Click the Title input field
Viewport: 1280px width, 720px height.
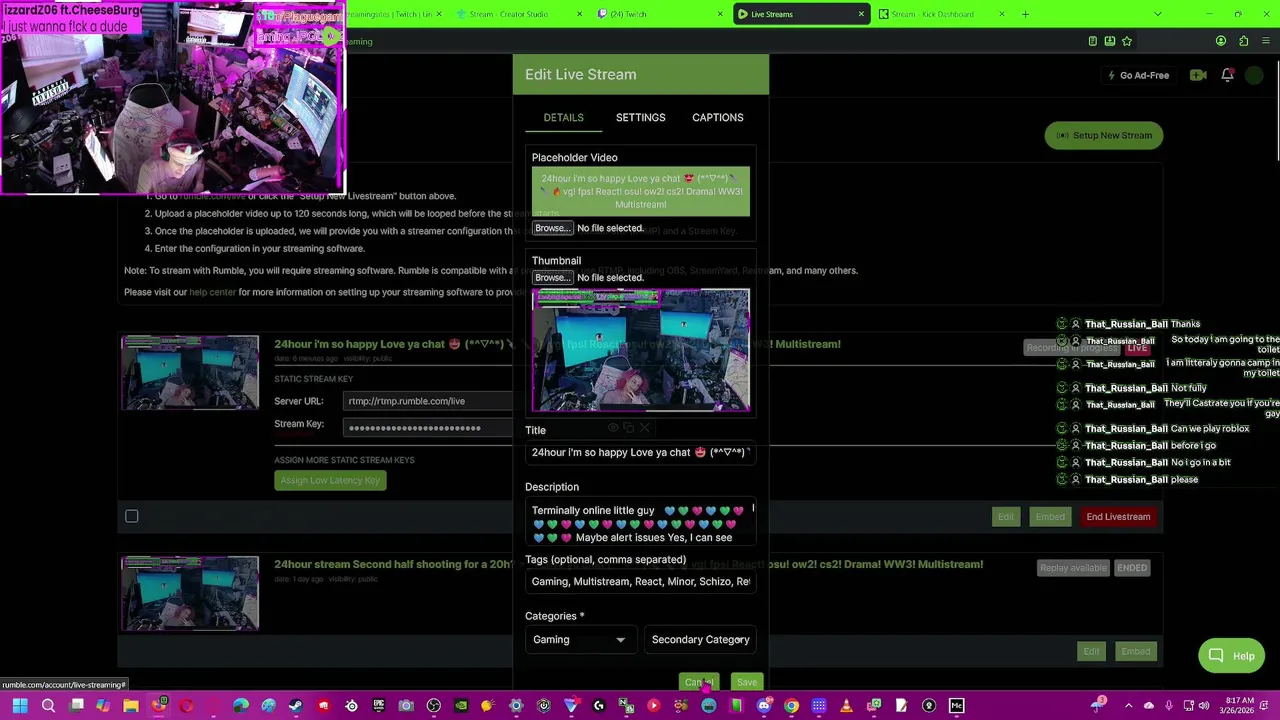[x=640, y=453]
